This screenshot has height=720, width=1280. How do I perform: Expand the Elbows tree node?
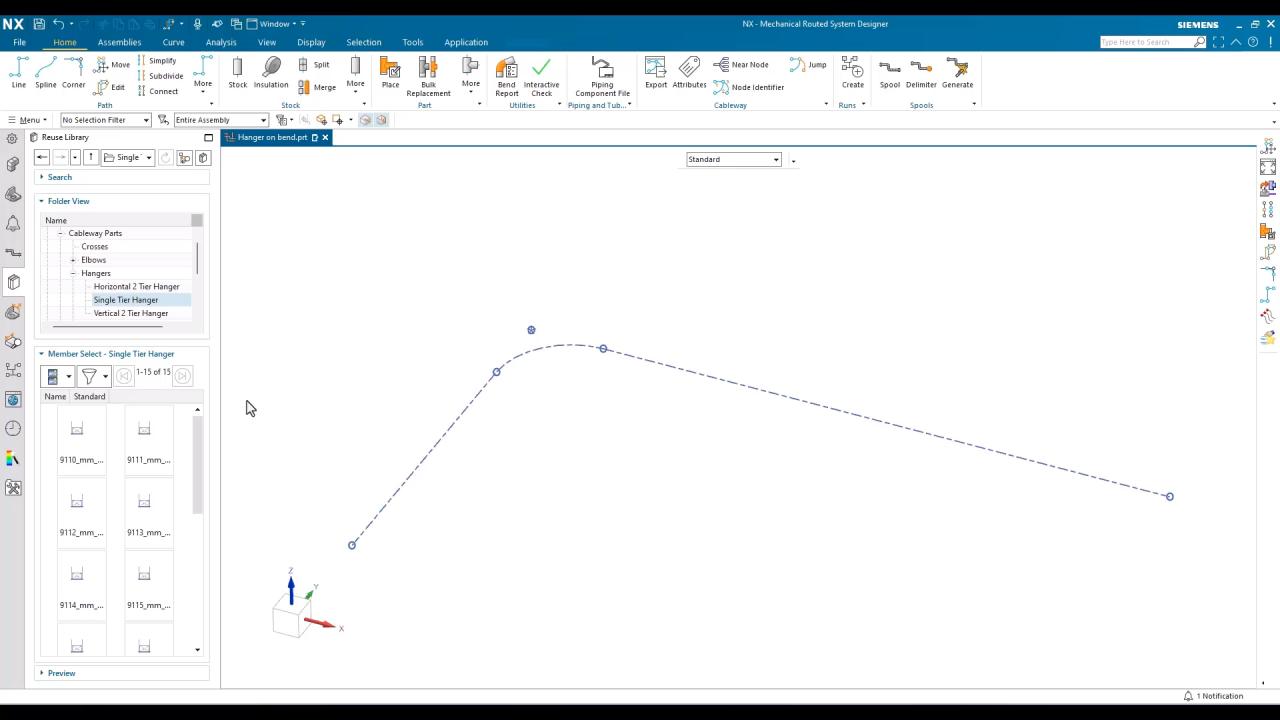pyautogui.click(x=73, y=260)
